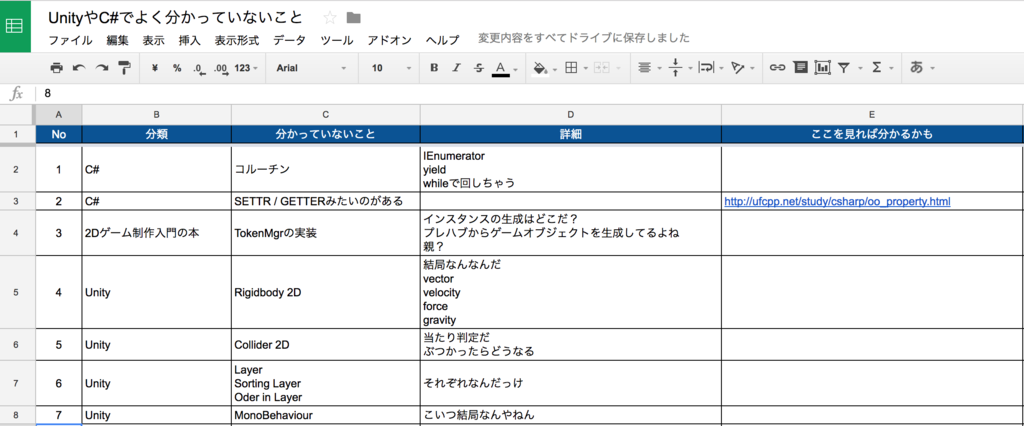Image resolution: width=1024 pixels, height=426 pixels.
Task: Click the こいつ結局なんやねん cell
Action: click(571, 415)
